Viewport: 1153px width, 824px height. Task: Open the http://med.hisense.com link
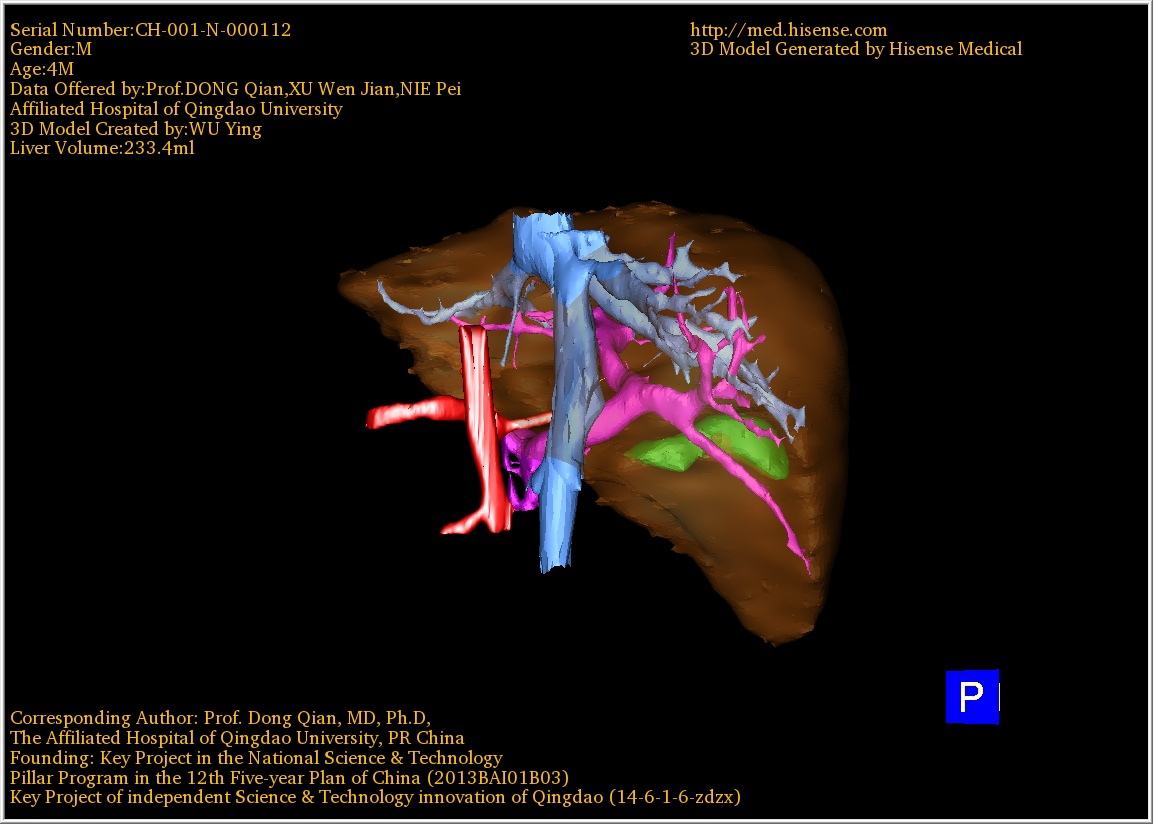click(788, 30)
